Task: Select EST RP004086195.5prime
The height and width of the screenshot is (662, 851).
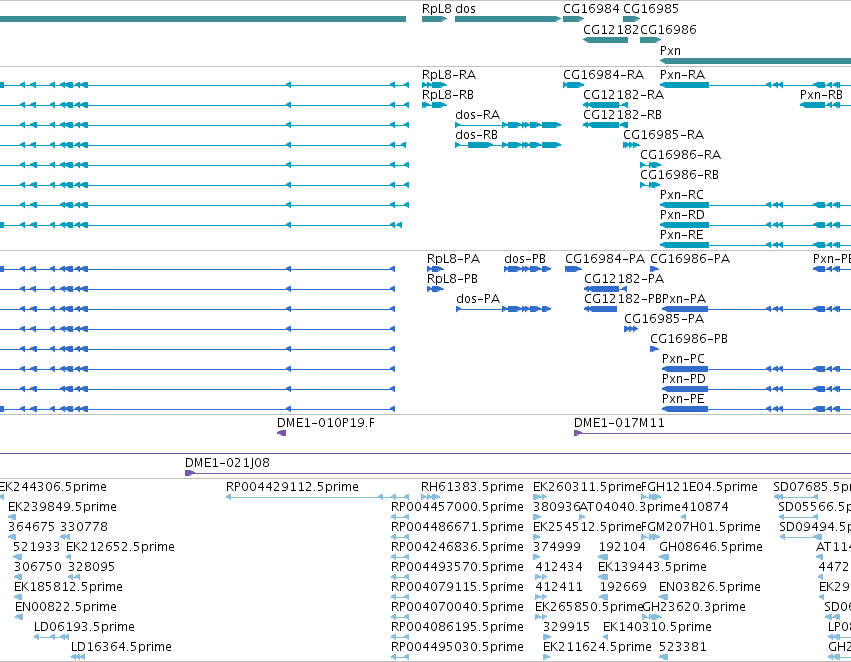Action: point(457,628)
